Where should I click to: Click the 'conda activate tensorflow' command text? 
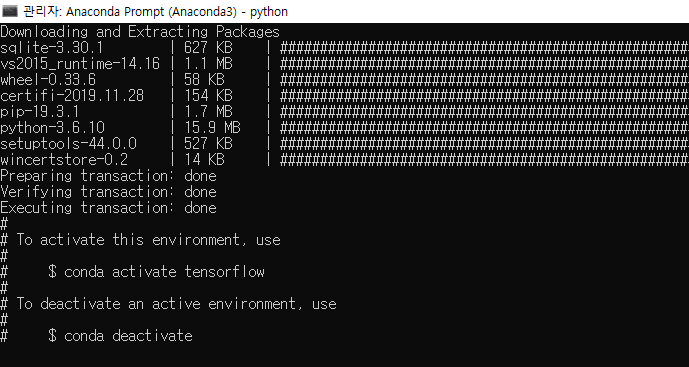coord(164,272)
